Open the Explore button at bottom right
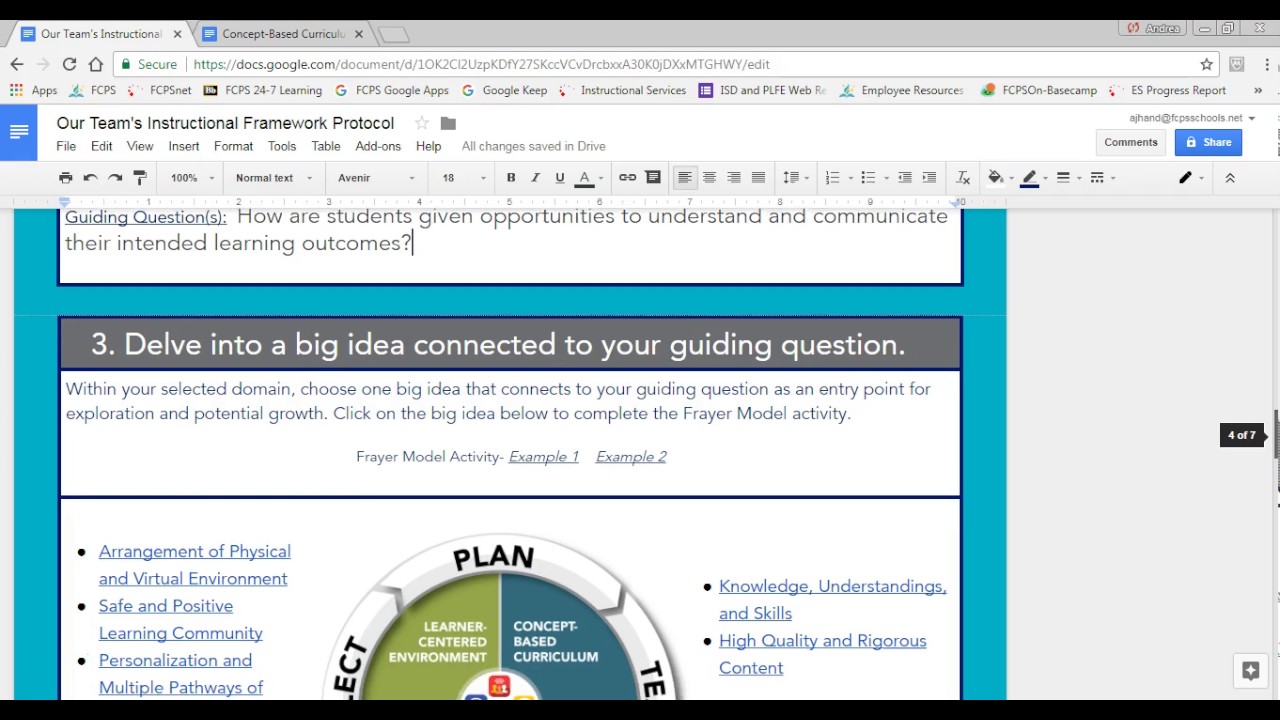The width and height of the screenshot is (1280, 720). pos(1250,671)
